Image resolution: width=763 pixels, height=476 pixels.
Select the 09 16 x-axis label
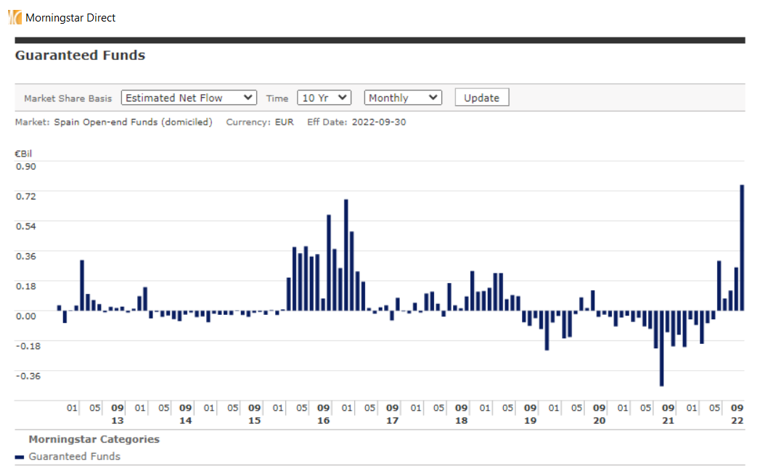[x=323, y=414]
